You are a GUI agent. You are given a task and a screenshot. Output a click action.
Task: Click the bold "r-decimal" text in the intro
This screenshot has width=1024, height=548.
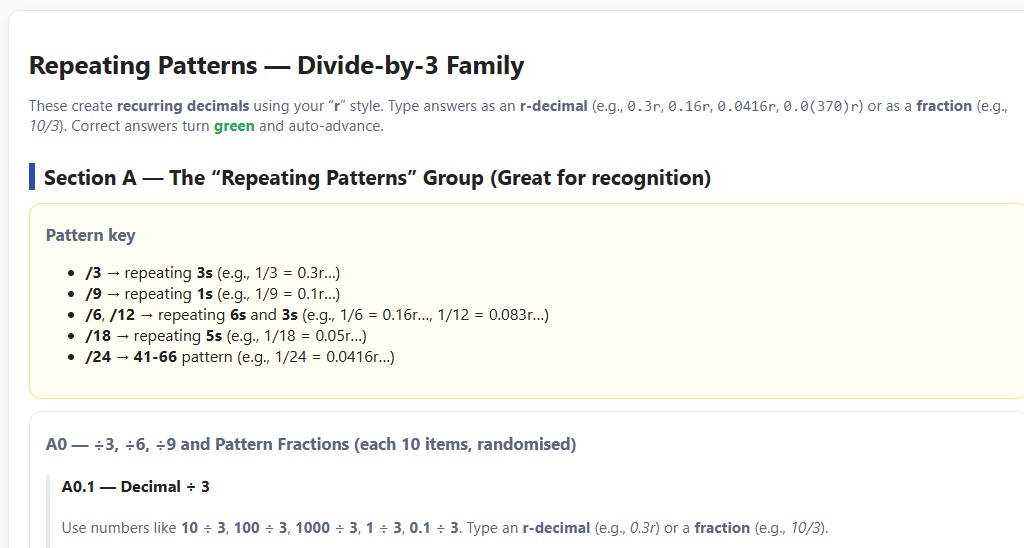[x=553, y=106]
